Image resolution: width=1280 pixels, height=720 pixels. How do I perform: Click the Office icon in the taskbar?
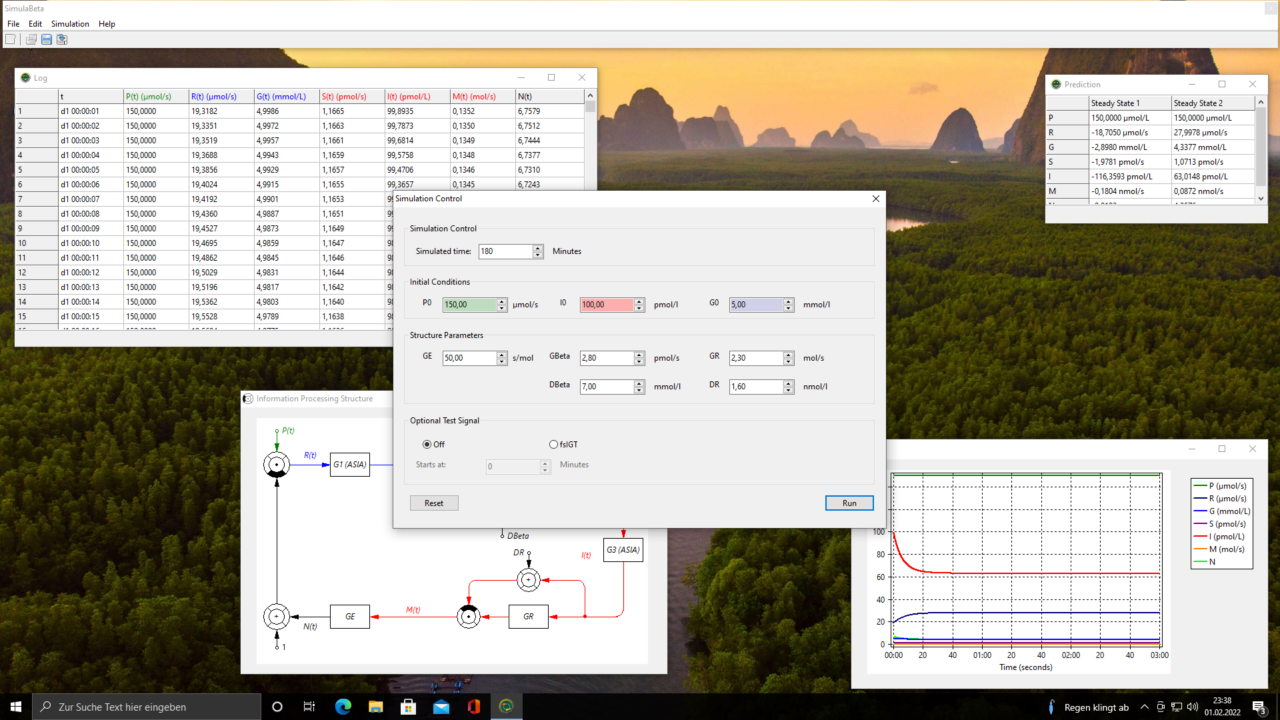pos(473,707)
